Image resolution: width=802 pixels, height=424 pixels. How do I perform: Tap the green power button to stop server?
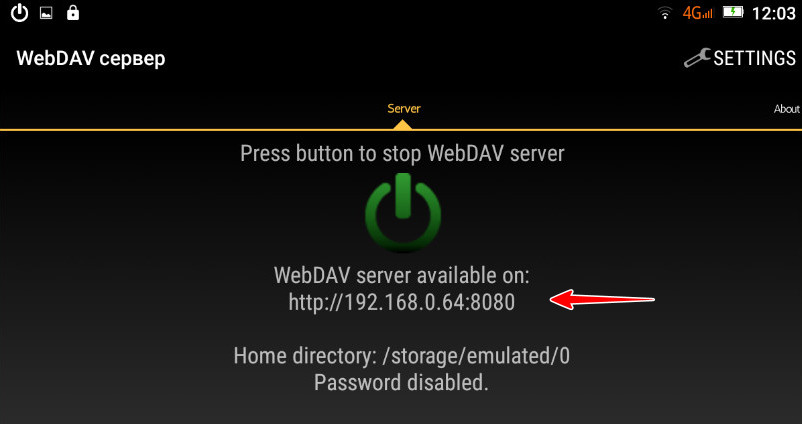pyautogui.click(x=403, y=212)
